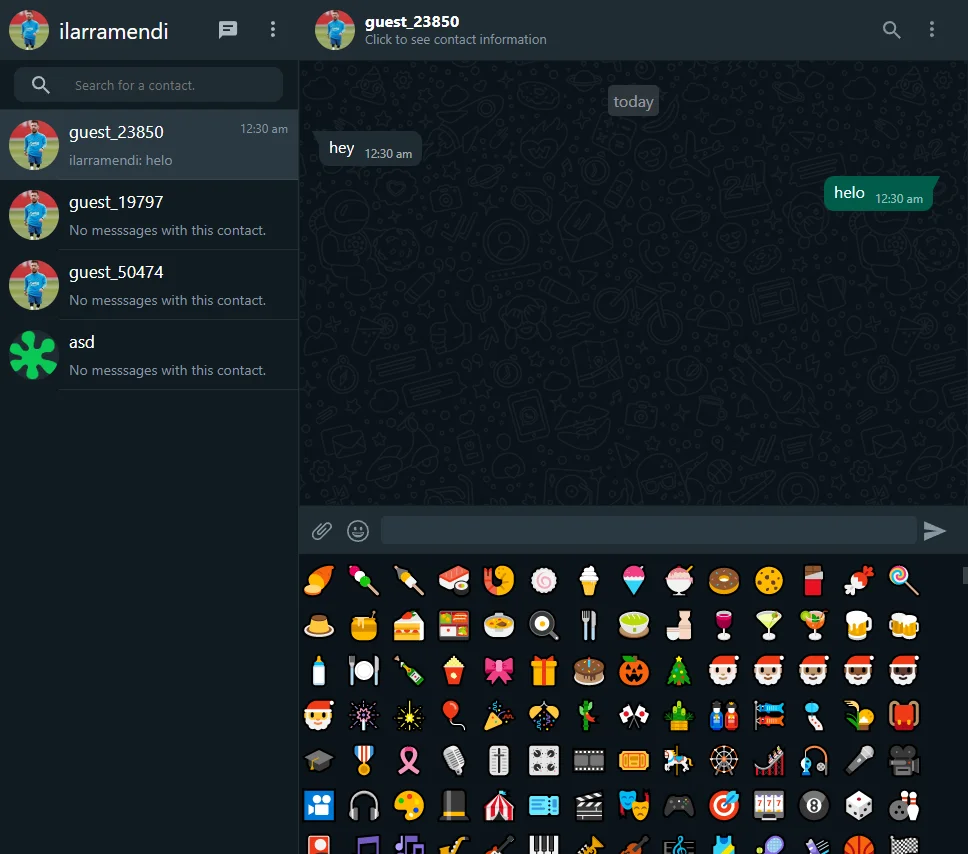Insert the slot machine emoji
This screenshot has width=968, height=854.
pyautogui.click(x=769, y=806)
